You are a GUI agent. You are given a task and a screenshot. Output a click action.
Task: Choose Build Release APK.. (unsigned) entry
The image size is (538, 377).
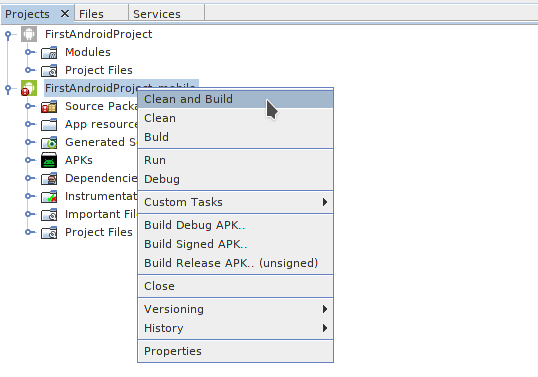click(235, 263)
